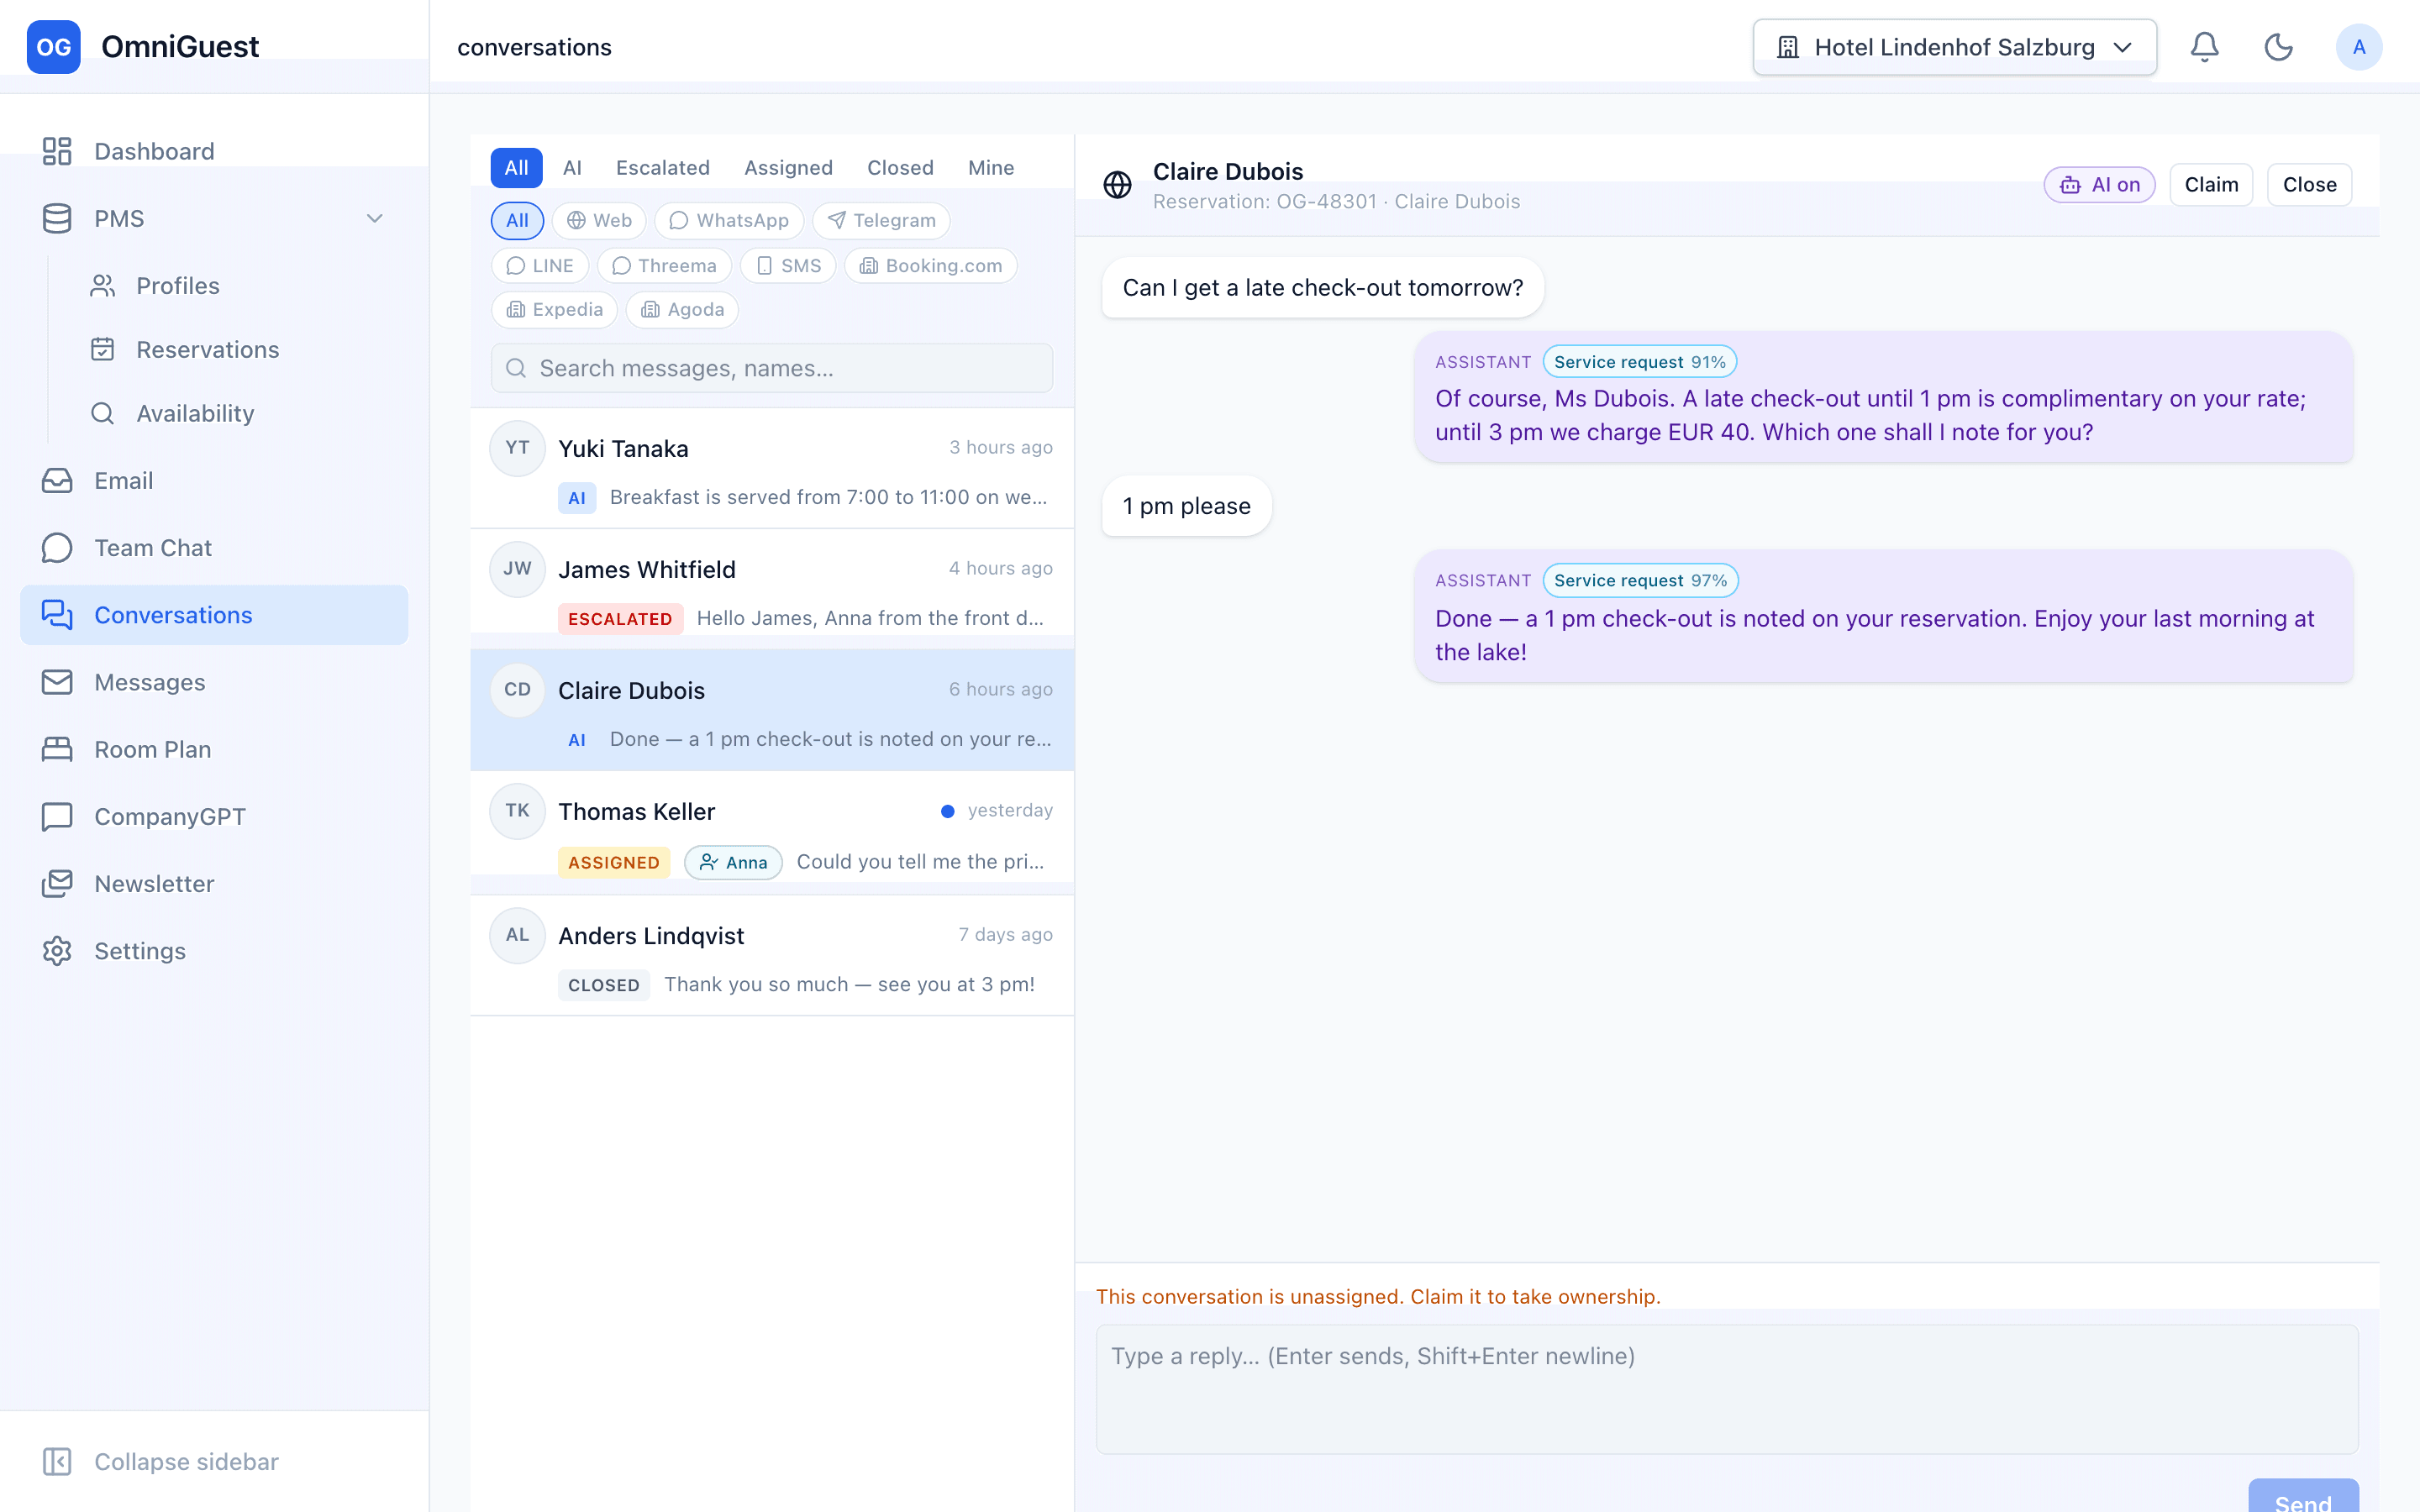
Task: Click the ESCALATED badge
Action: coord(620,619)
